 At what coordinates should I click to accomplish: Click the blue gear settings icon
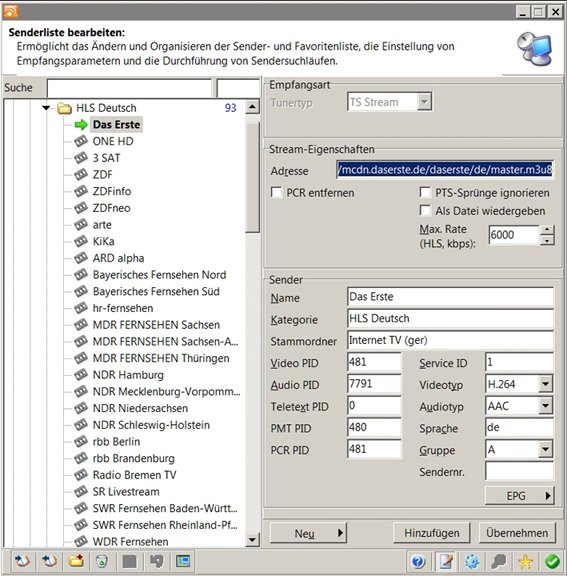click(x=472, y=561)
